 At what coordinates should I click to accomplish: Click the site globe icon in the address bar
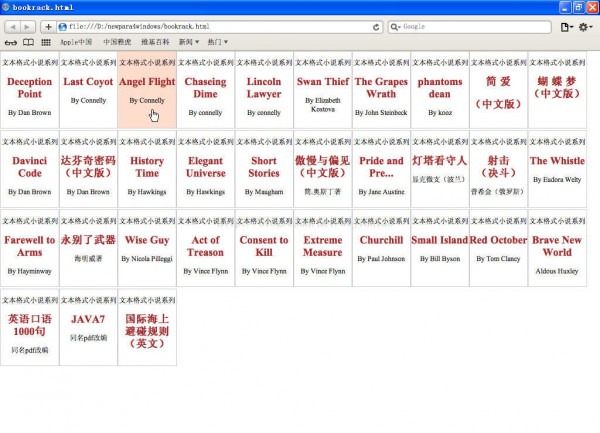pyautogui.click(x=62, y=27)
